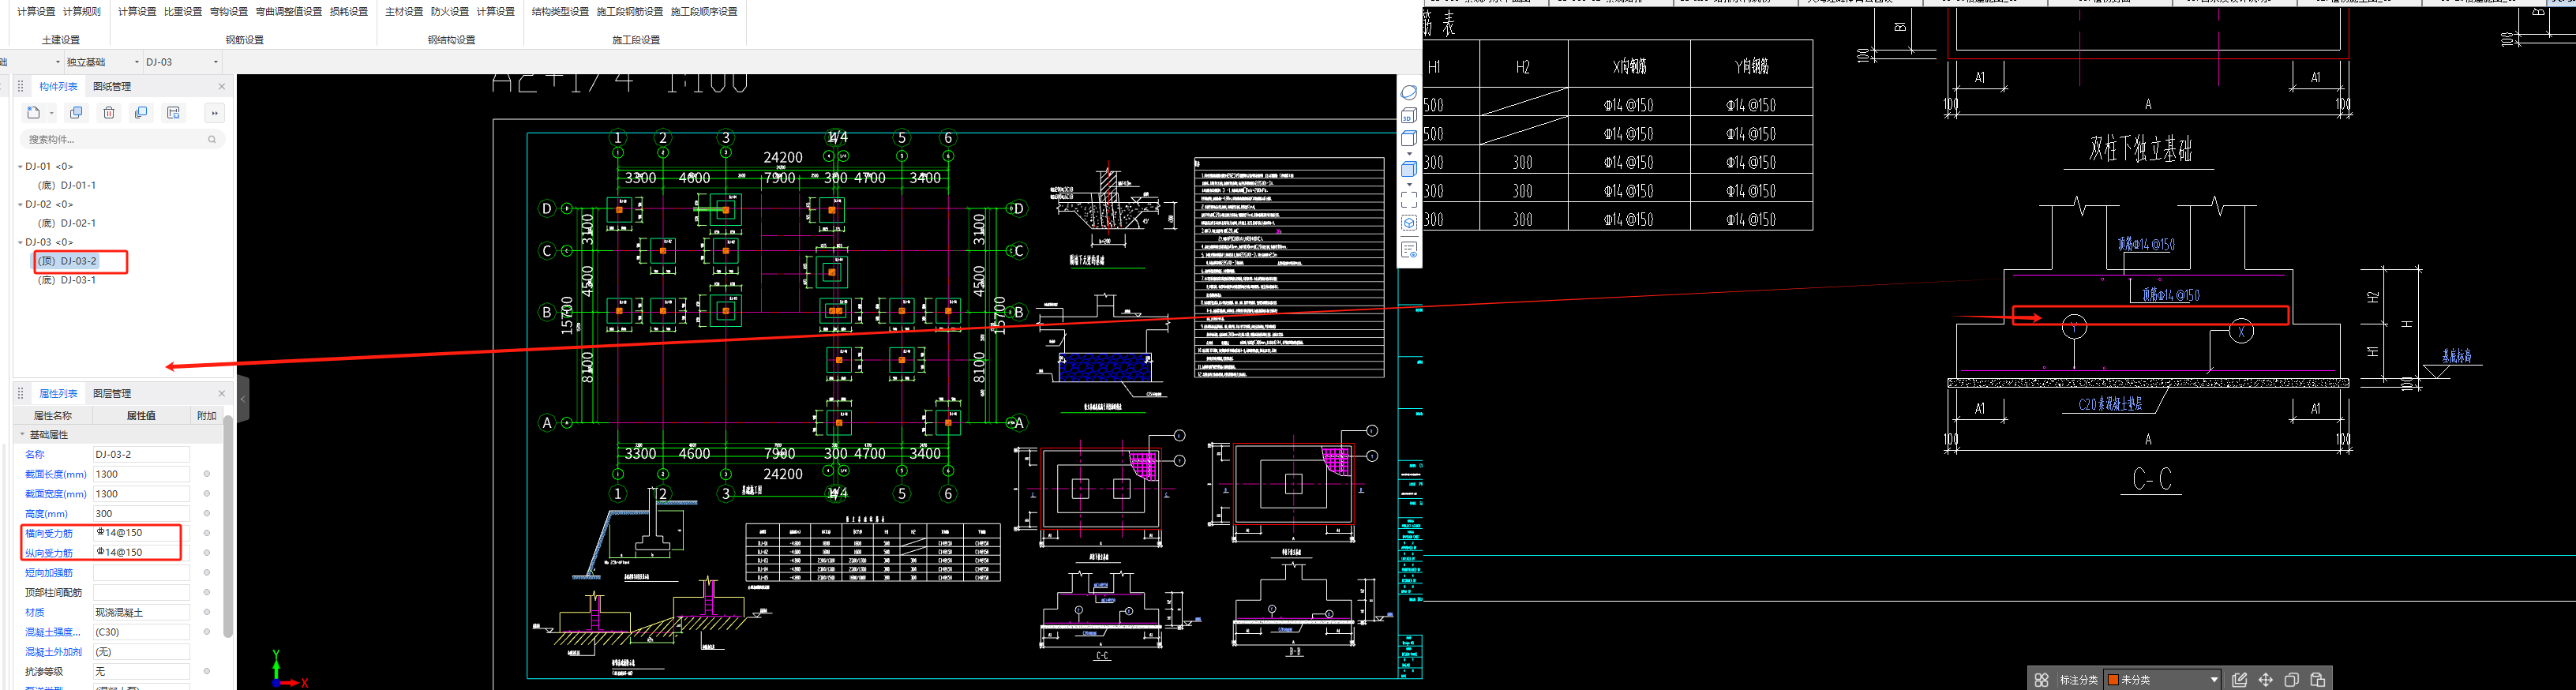Screen dimensions: 2576x690
Task: Click the 横向受力筋 value field
Action: [141, 533]
